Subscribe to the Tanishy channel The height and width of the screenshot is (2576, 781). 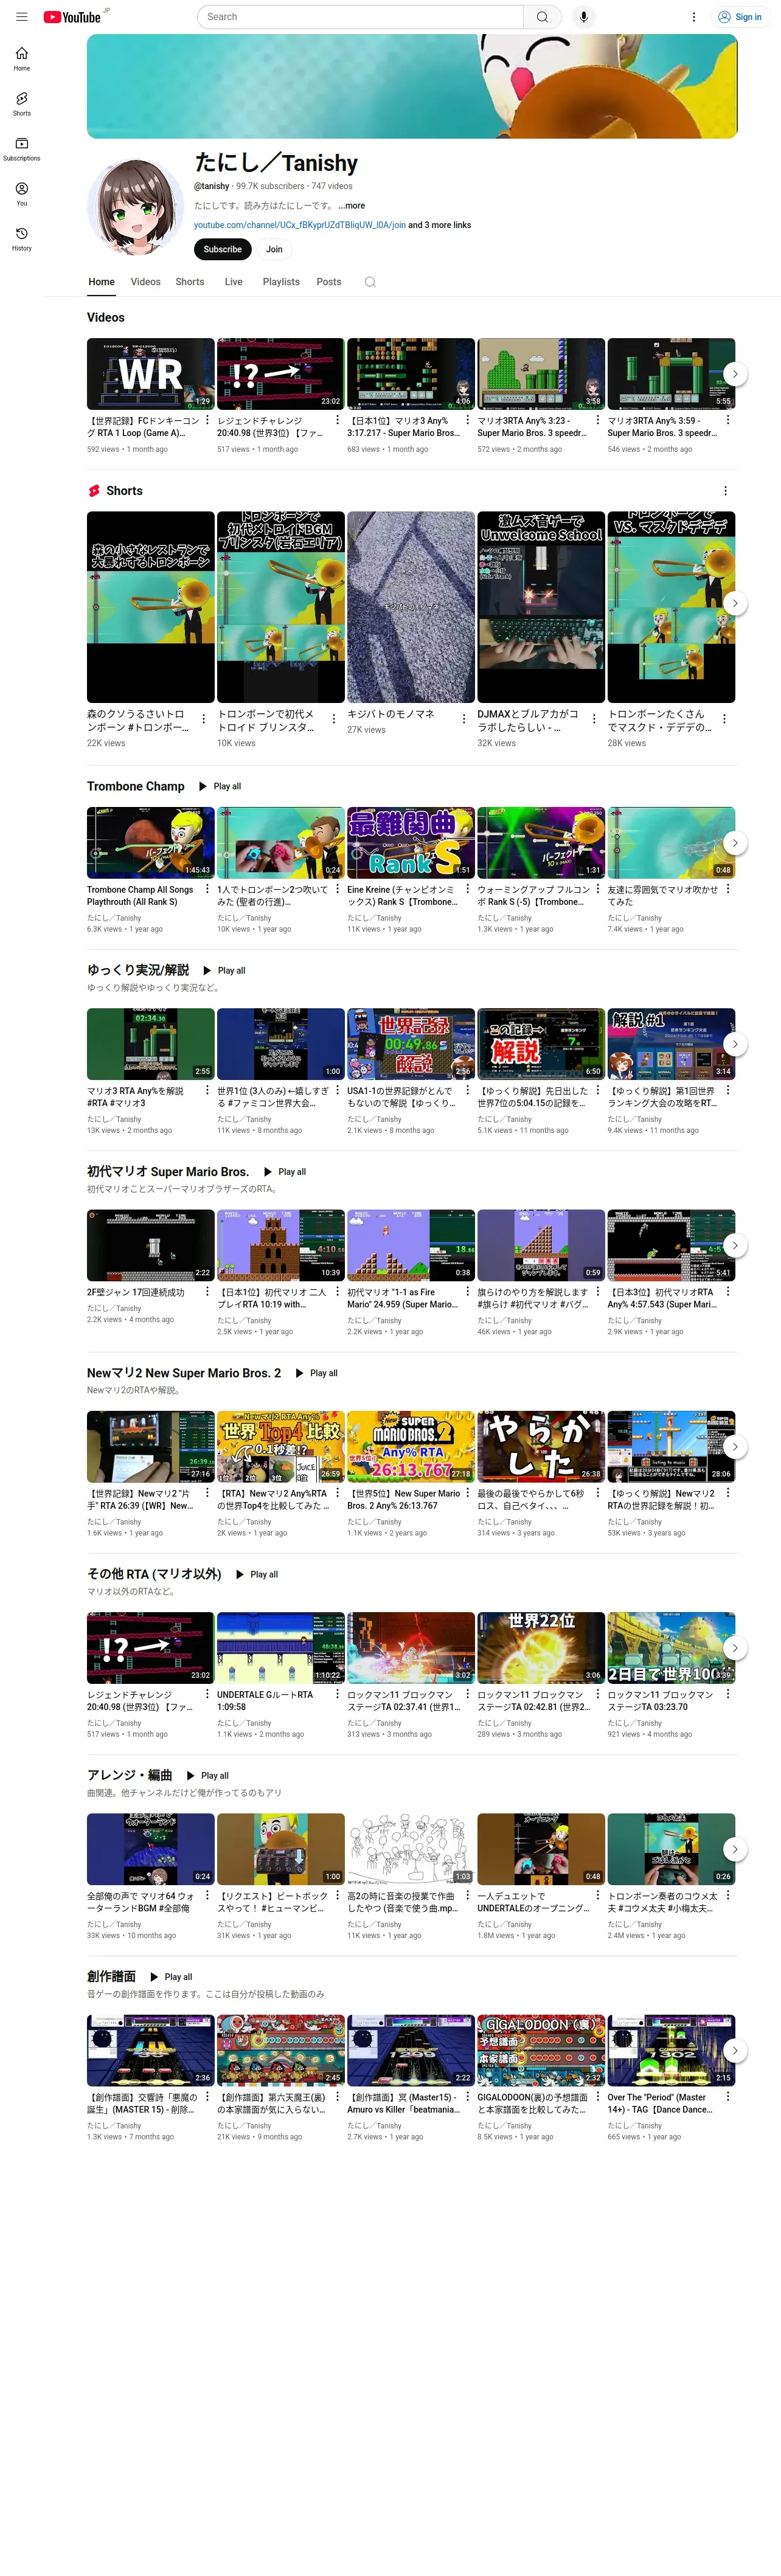[222, 249]
